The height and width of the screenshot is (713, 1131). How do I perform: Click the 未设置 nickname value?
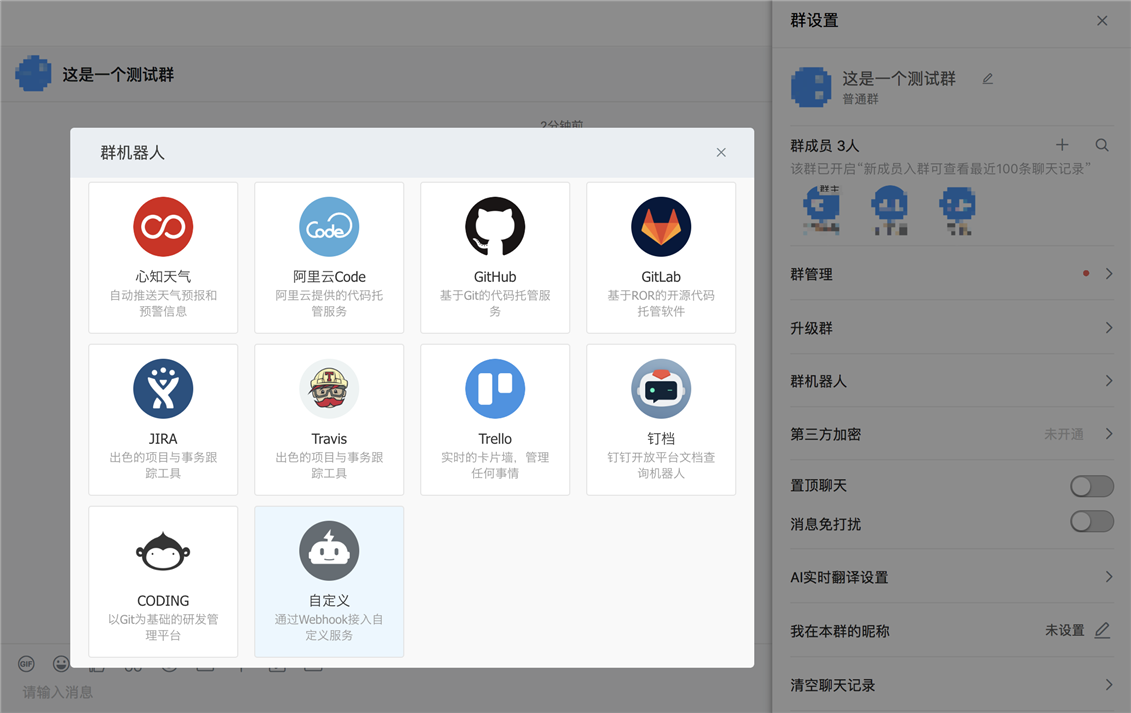click(1065, 630)
